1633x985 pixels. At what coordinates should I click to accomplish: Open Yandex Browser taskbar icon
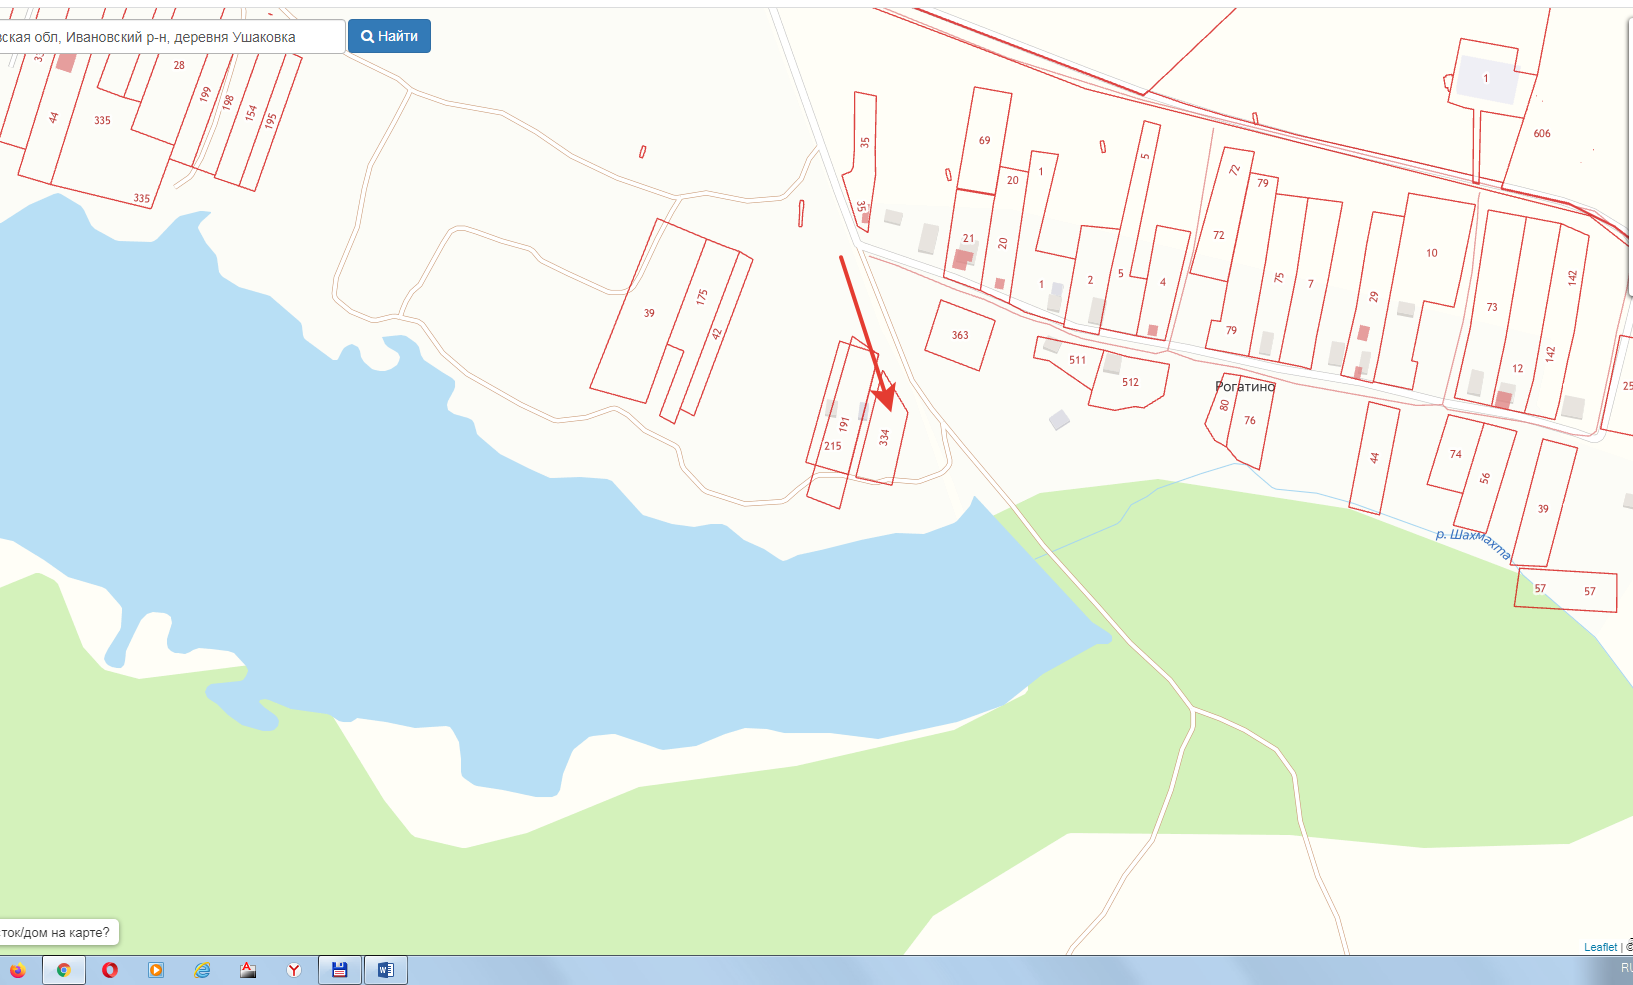coord(294,970)
